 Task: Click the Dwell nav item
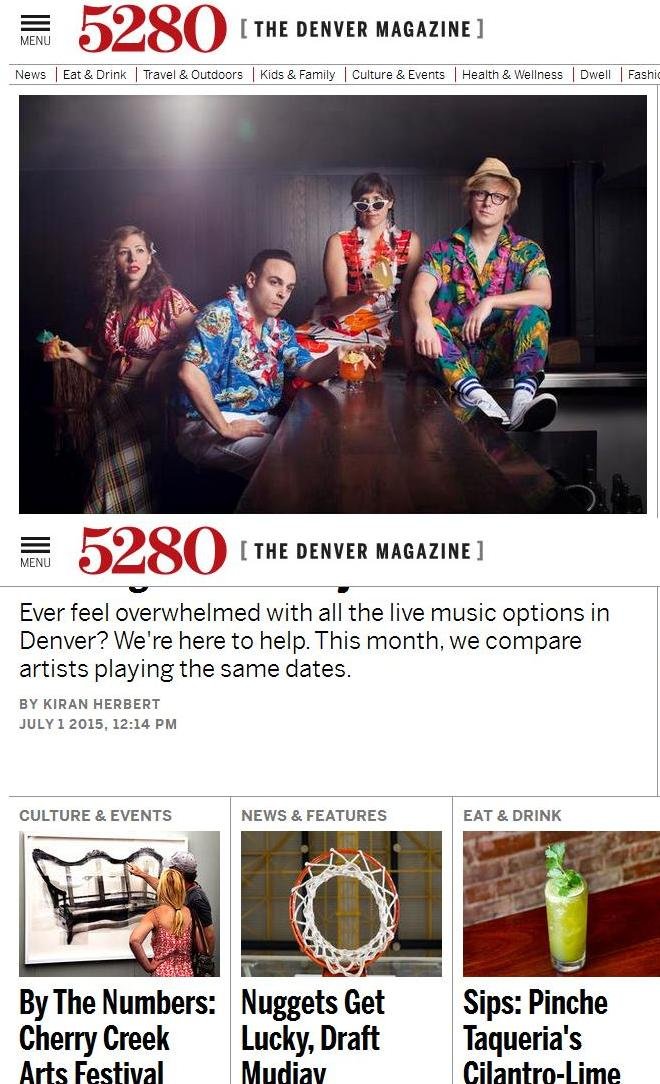click(x=595, y=75)
